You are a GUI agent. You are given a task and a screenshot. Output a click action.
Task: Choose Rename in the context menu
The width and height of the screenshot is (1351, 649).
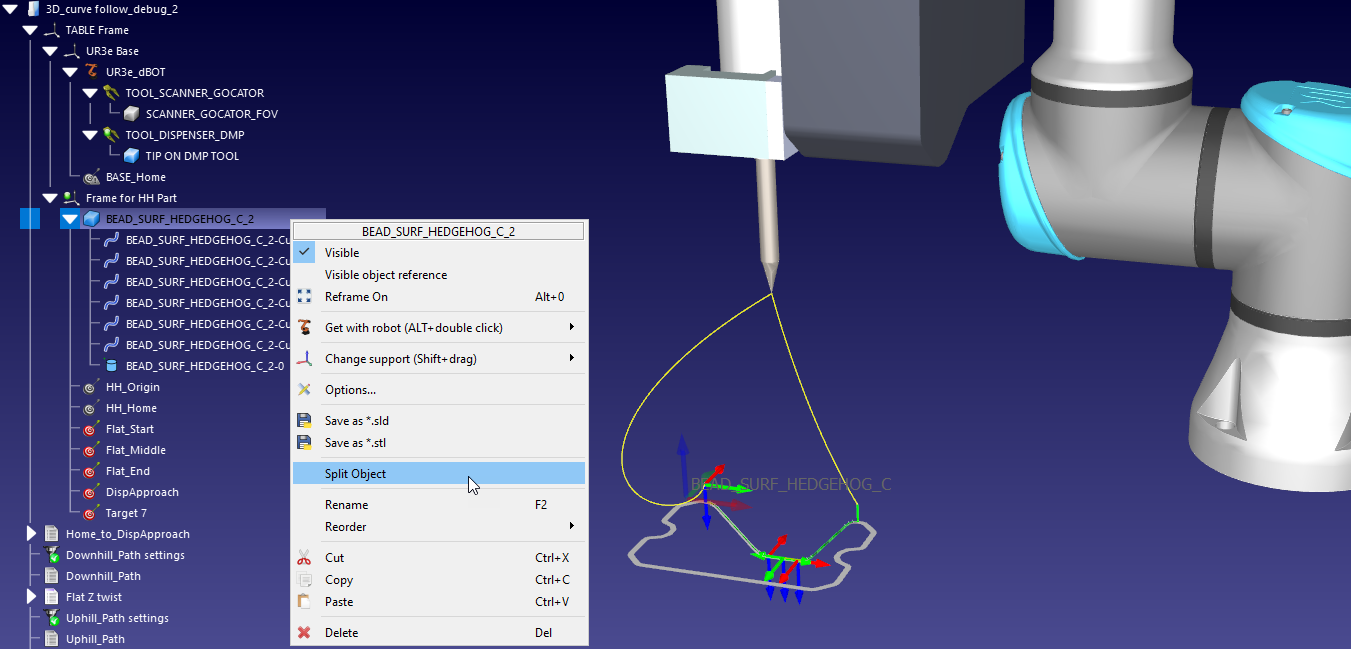click(x=346, y=505)
